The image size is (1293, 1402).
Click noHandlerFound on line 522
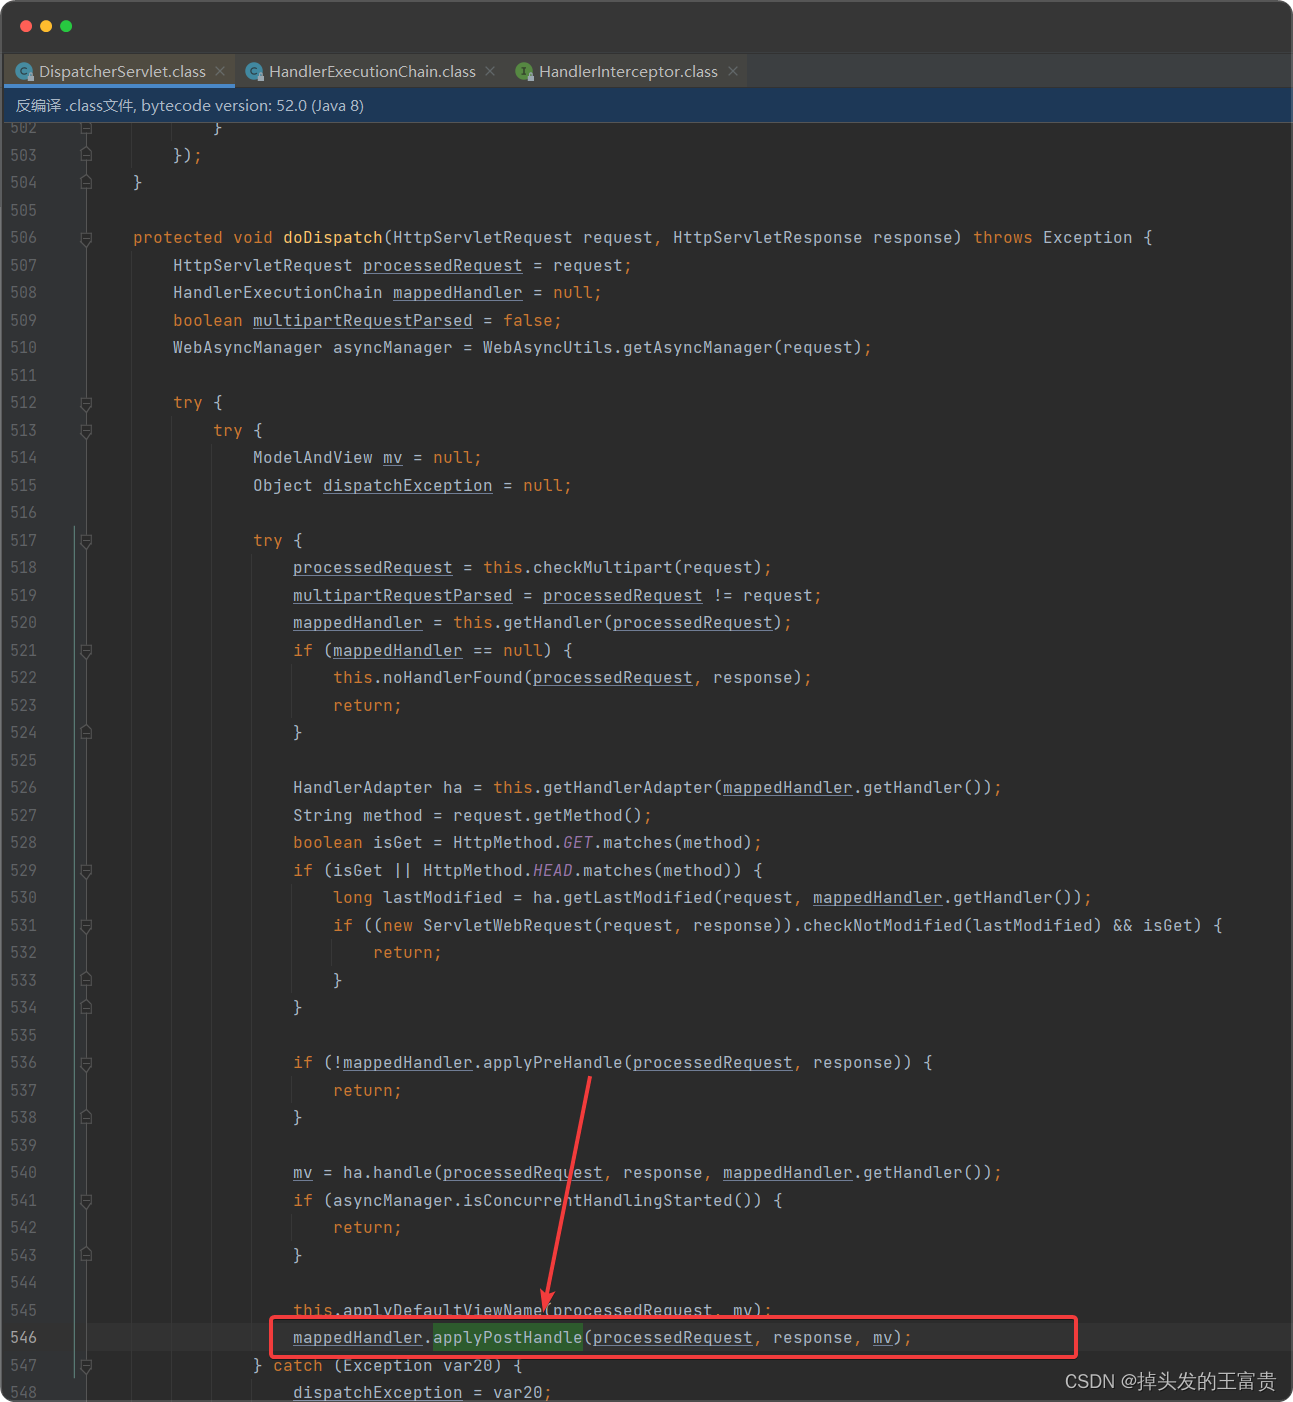click(453, 678)
